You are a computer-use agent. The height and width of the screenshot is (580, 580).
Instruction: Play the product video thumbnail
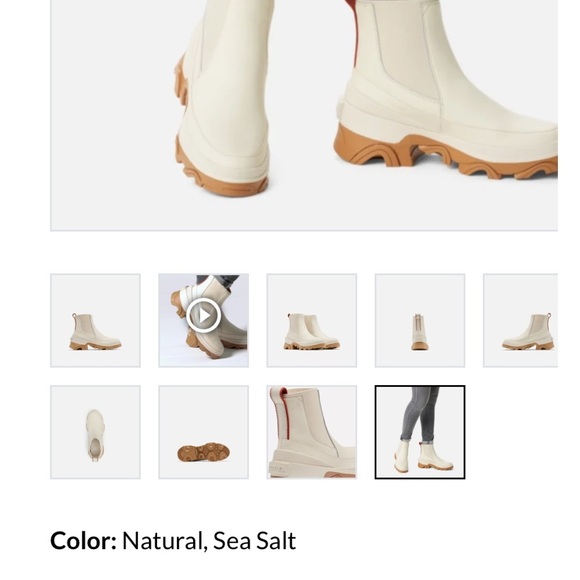(203, 320)
